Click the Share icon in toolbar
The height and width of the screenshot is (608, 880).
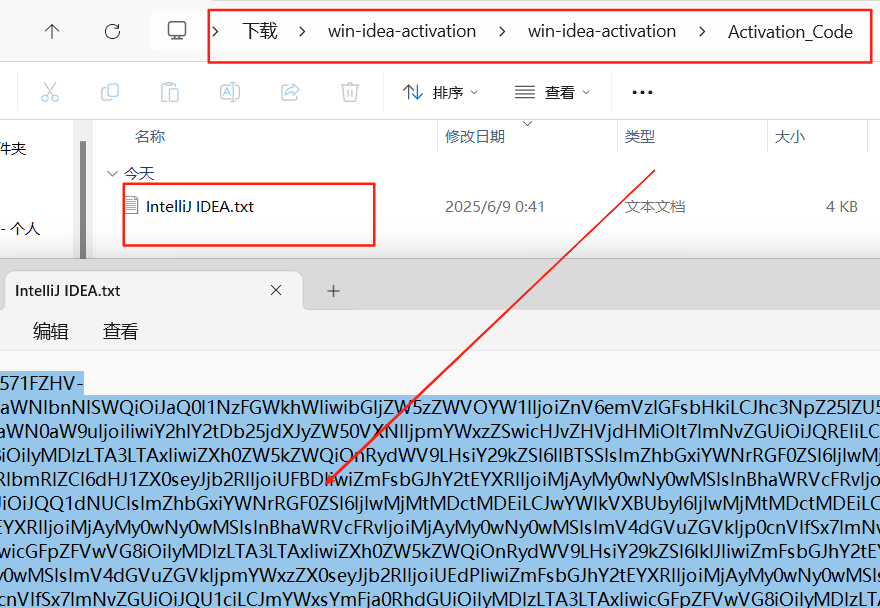(x=290, y=92)
